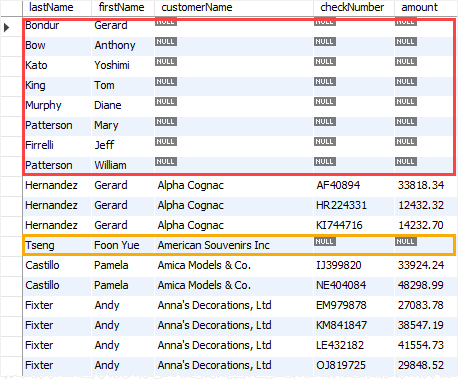Click the current row arrow indicator
458x379 pixels.
pos(7,27)
